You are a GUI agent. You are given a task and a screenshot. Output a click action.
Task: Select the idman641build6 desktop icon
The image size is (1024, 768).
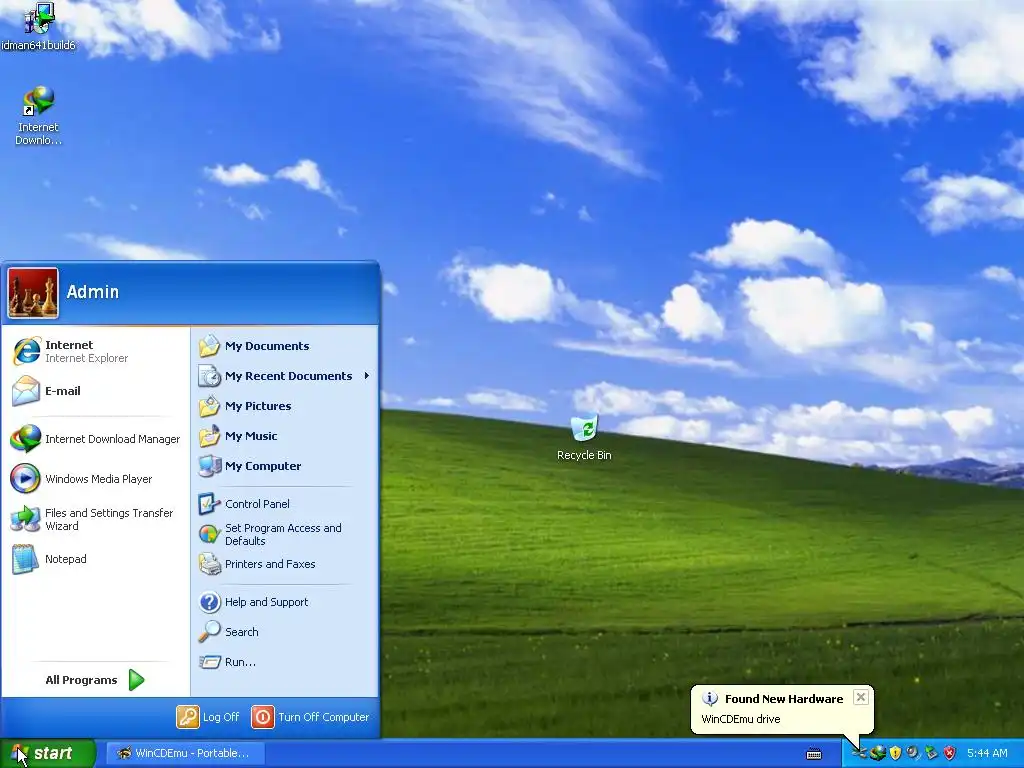(x=38, y=26)
